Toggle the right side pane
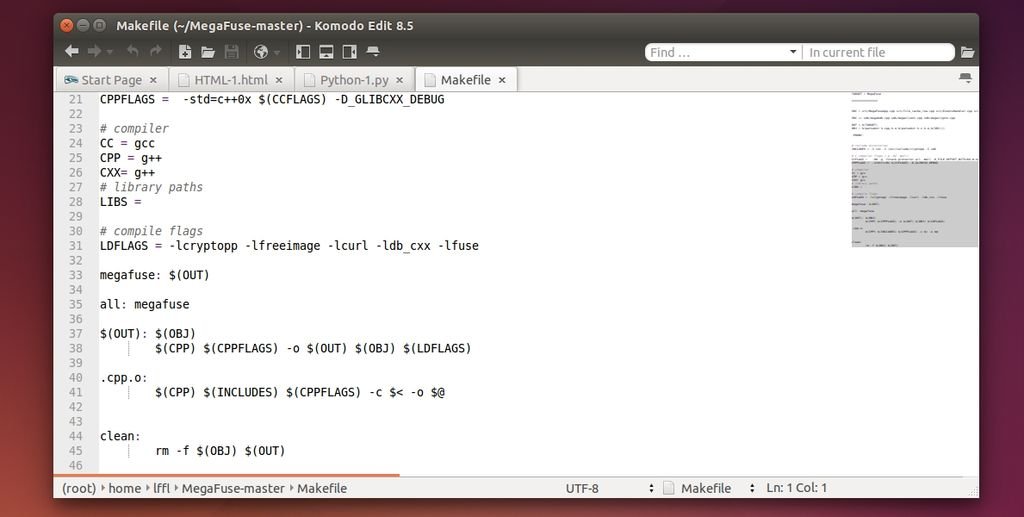Screen dimensions: 1024x517 coord(349,51)
